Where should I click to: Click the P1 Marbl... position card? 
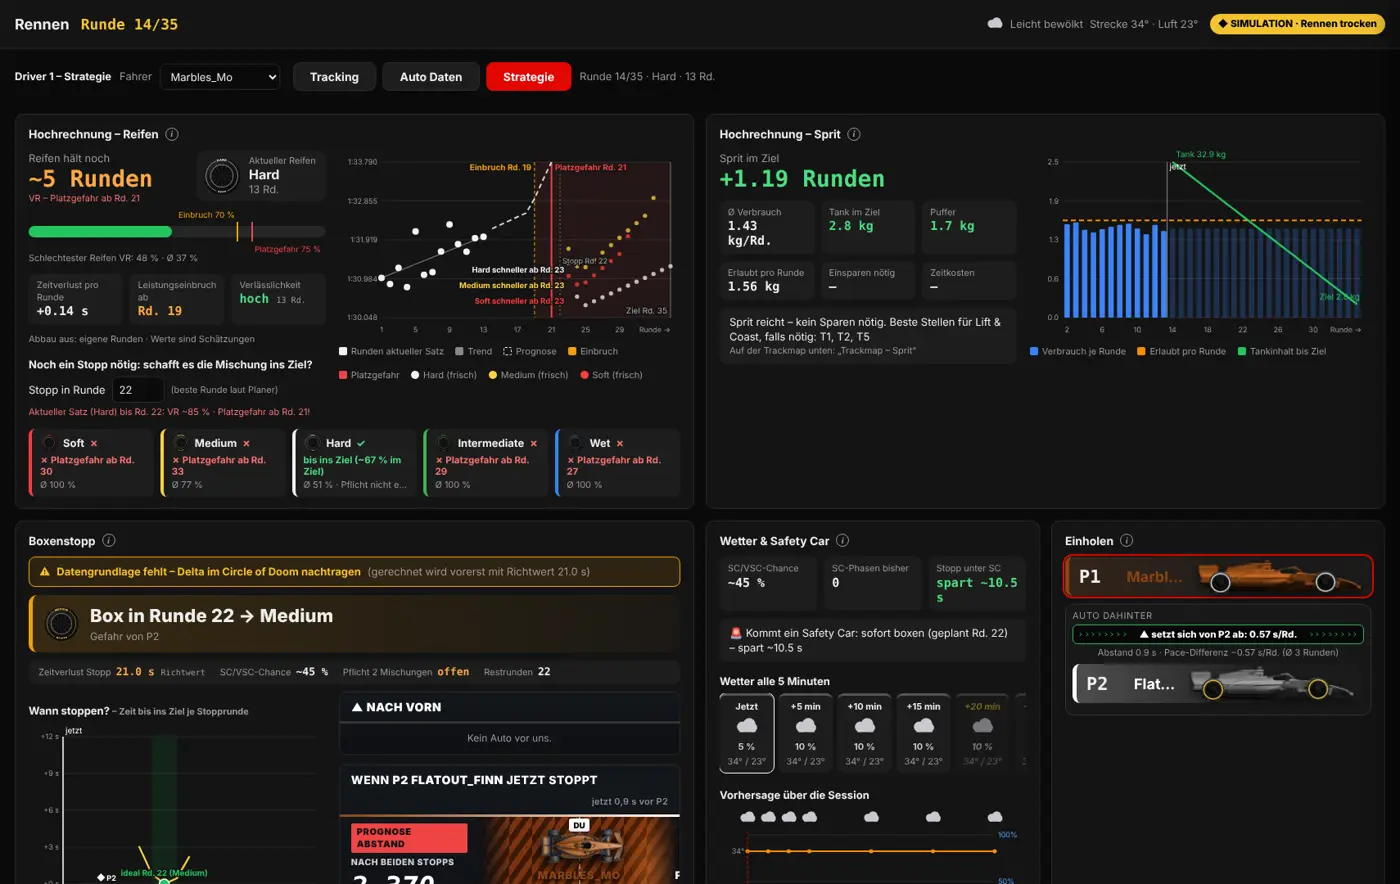coord(1218,577)
